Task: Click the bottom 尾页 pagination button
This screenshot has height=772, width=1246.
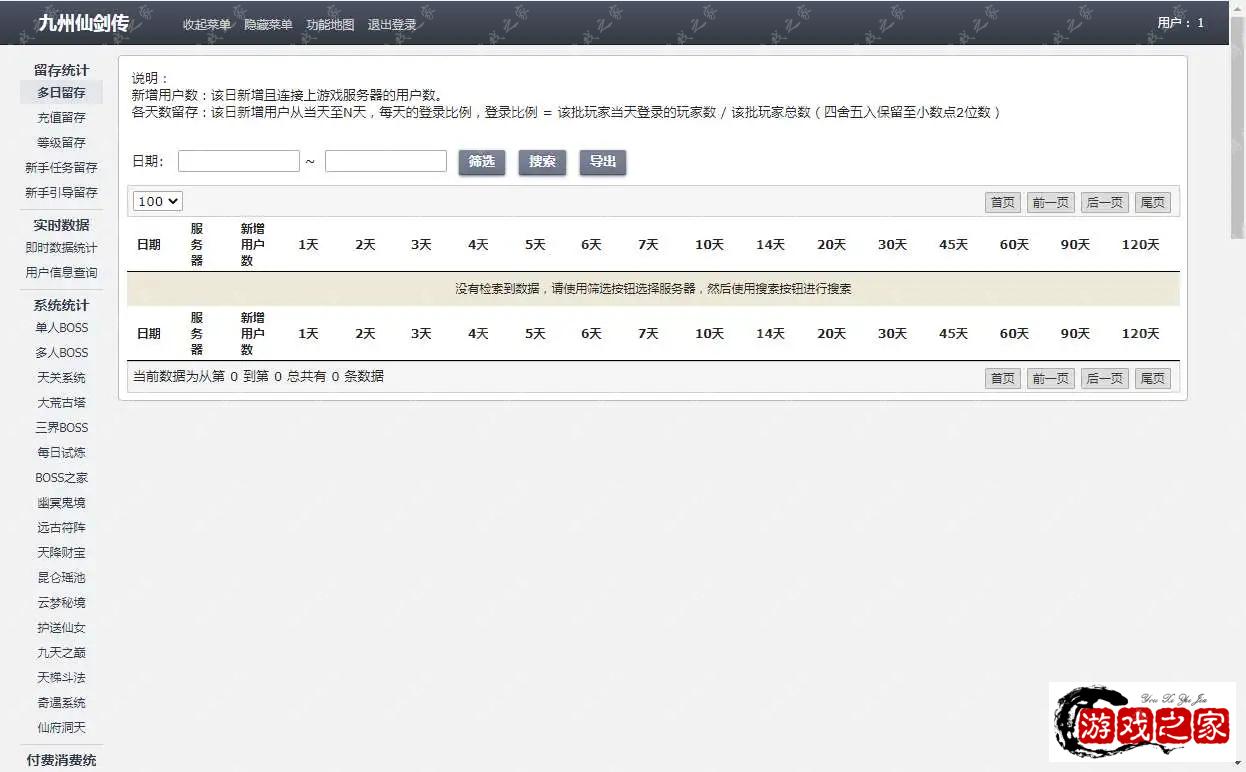Action: (1152, 378)
